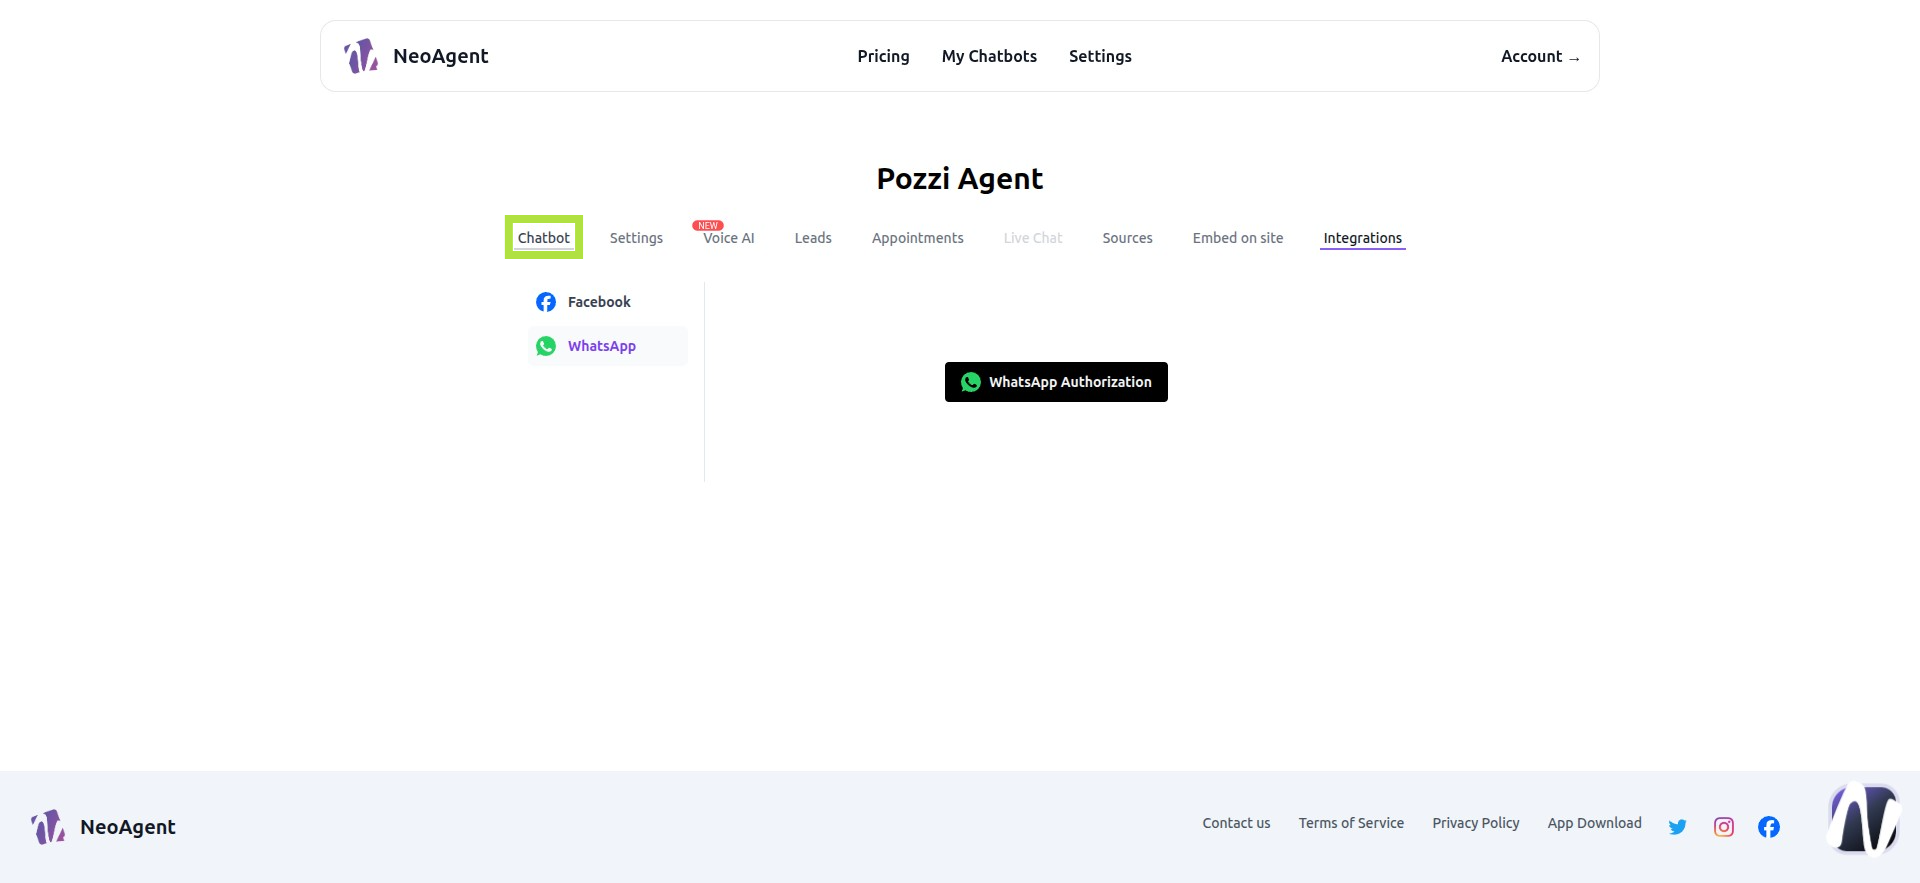
Task: Go to Pricing page
Action: point(883,56)
